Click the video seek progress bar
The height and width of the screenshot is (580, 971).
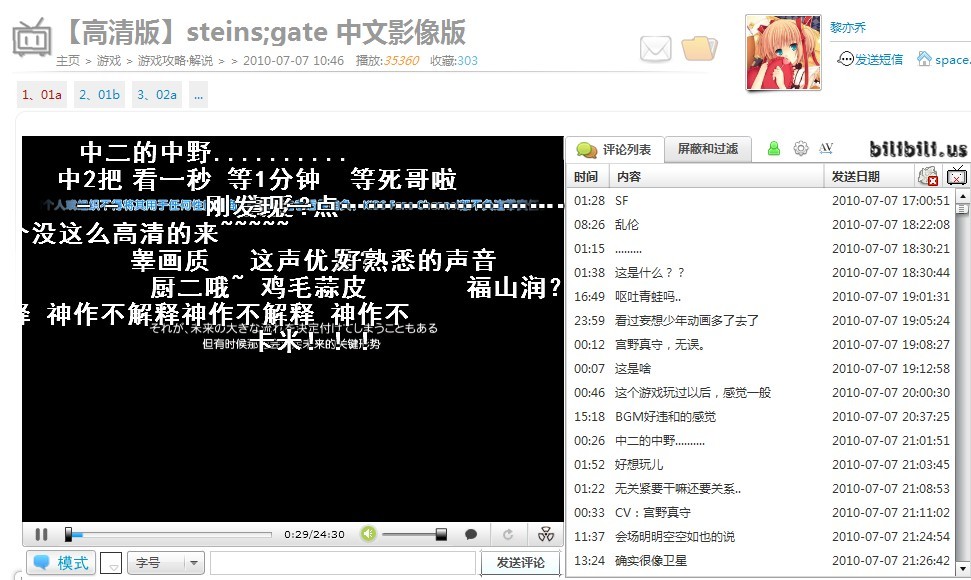click(168, 534)
